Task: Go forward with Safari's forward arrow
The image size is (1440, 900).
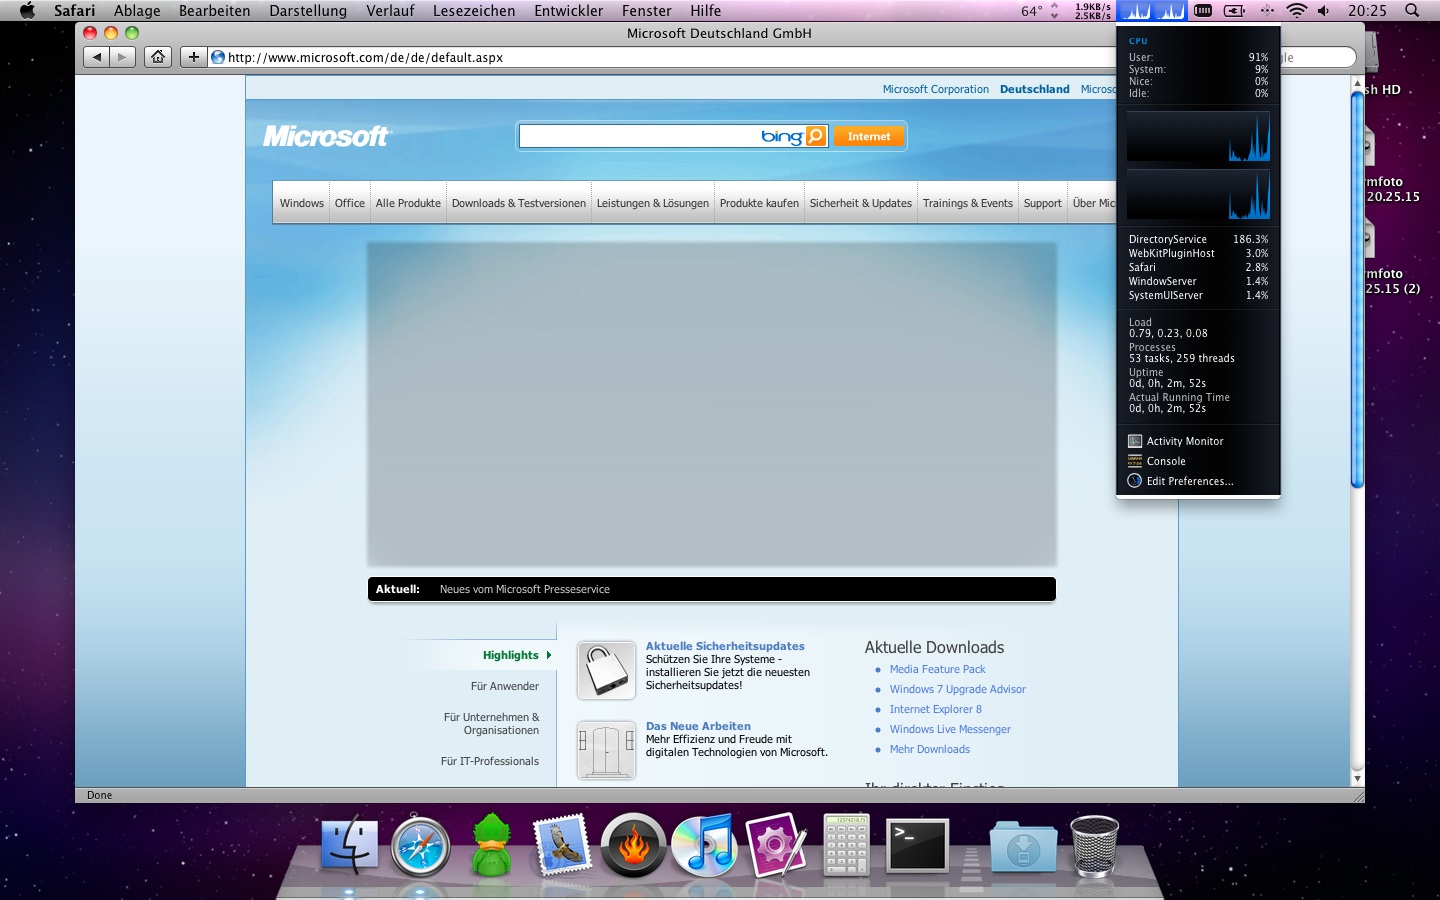Action: 122,57
